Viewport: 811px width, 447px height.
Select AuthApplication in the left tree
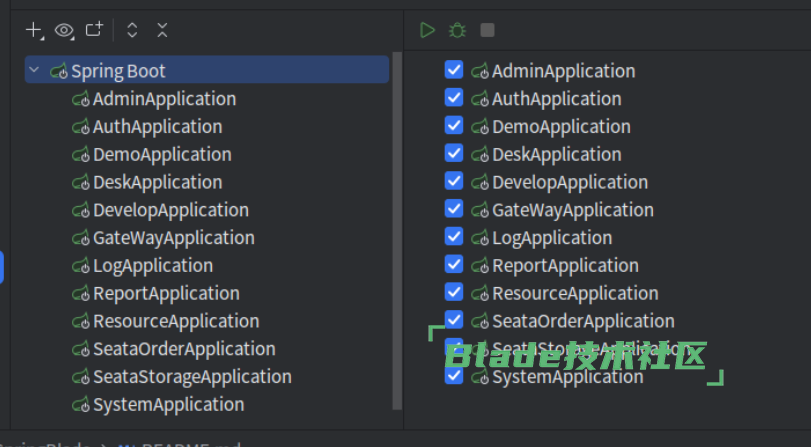coord(157,127)
